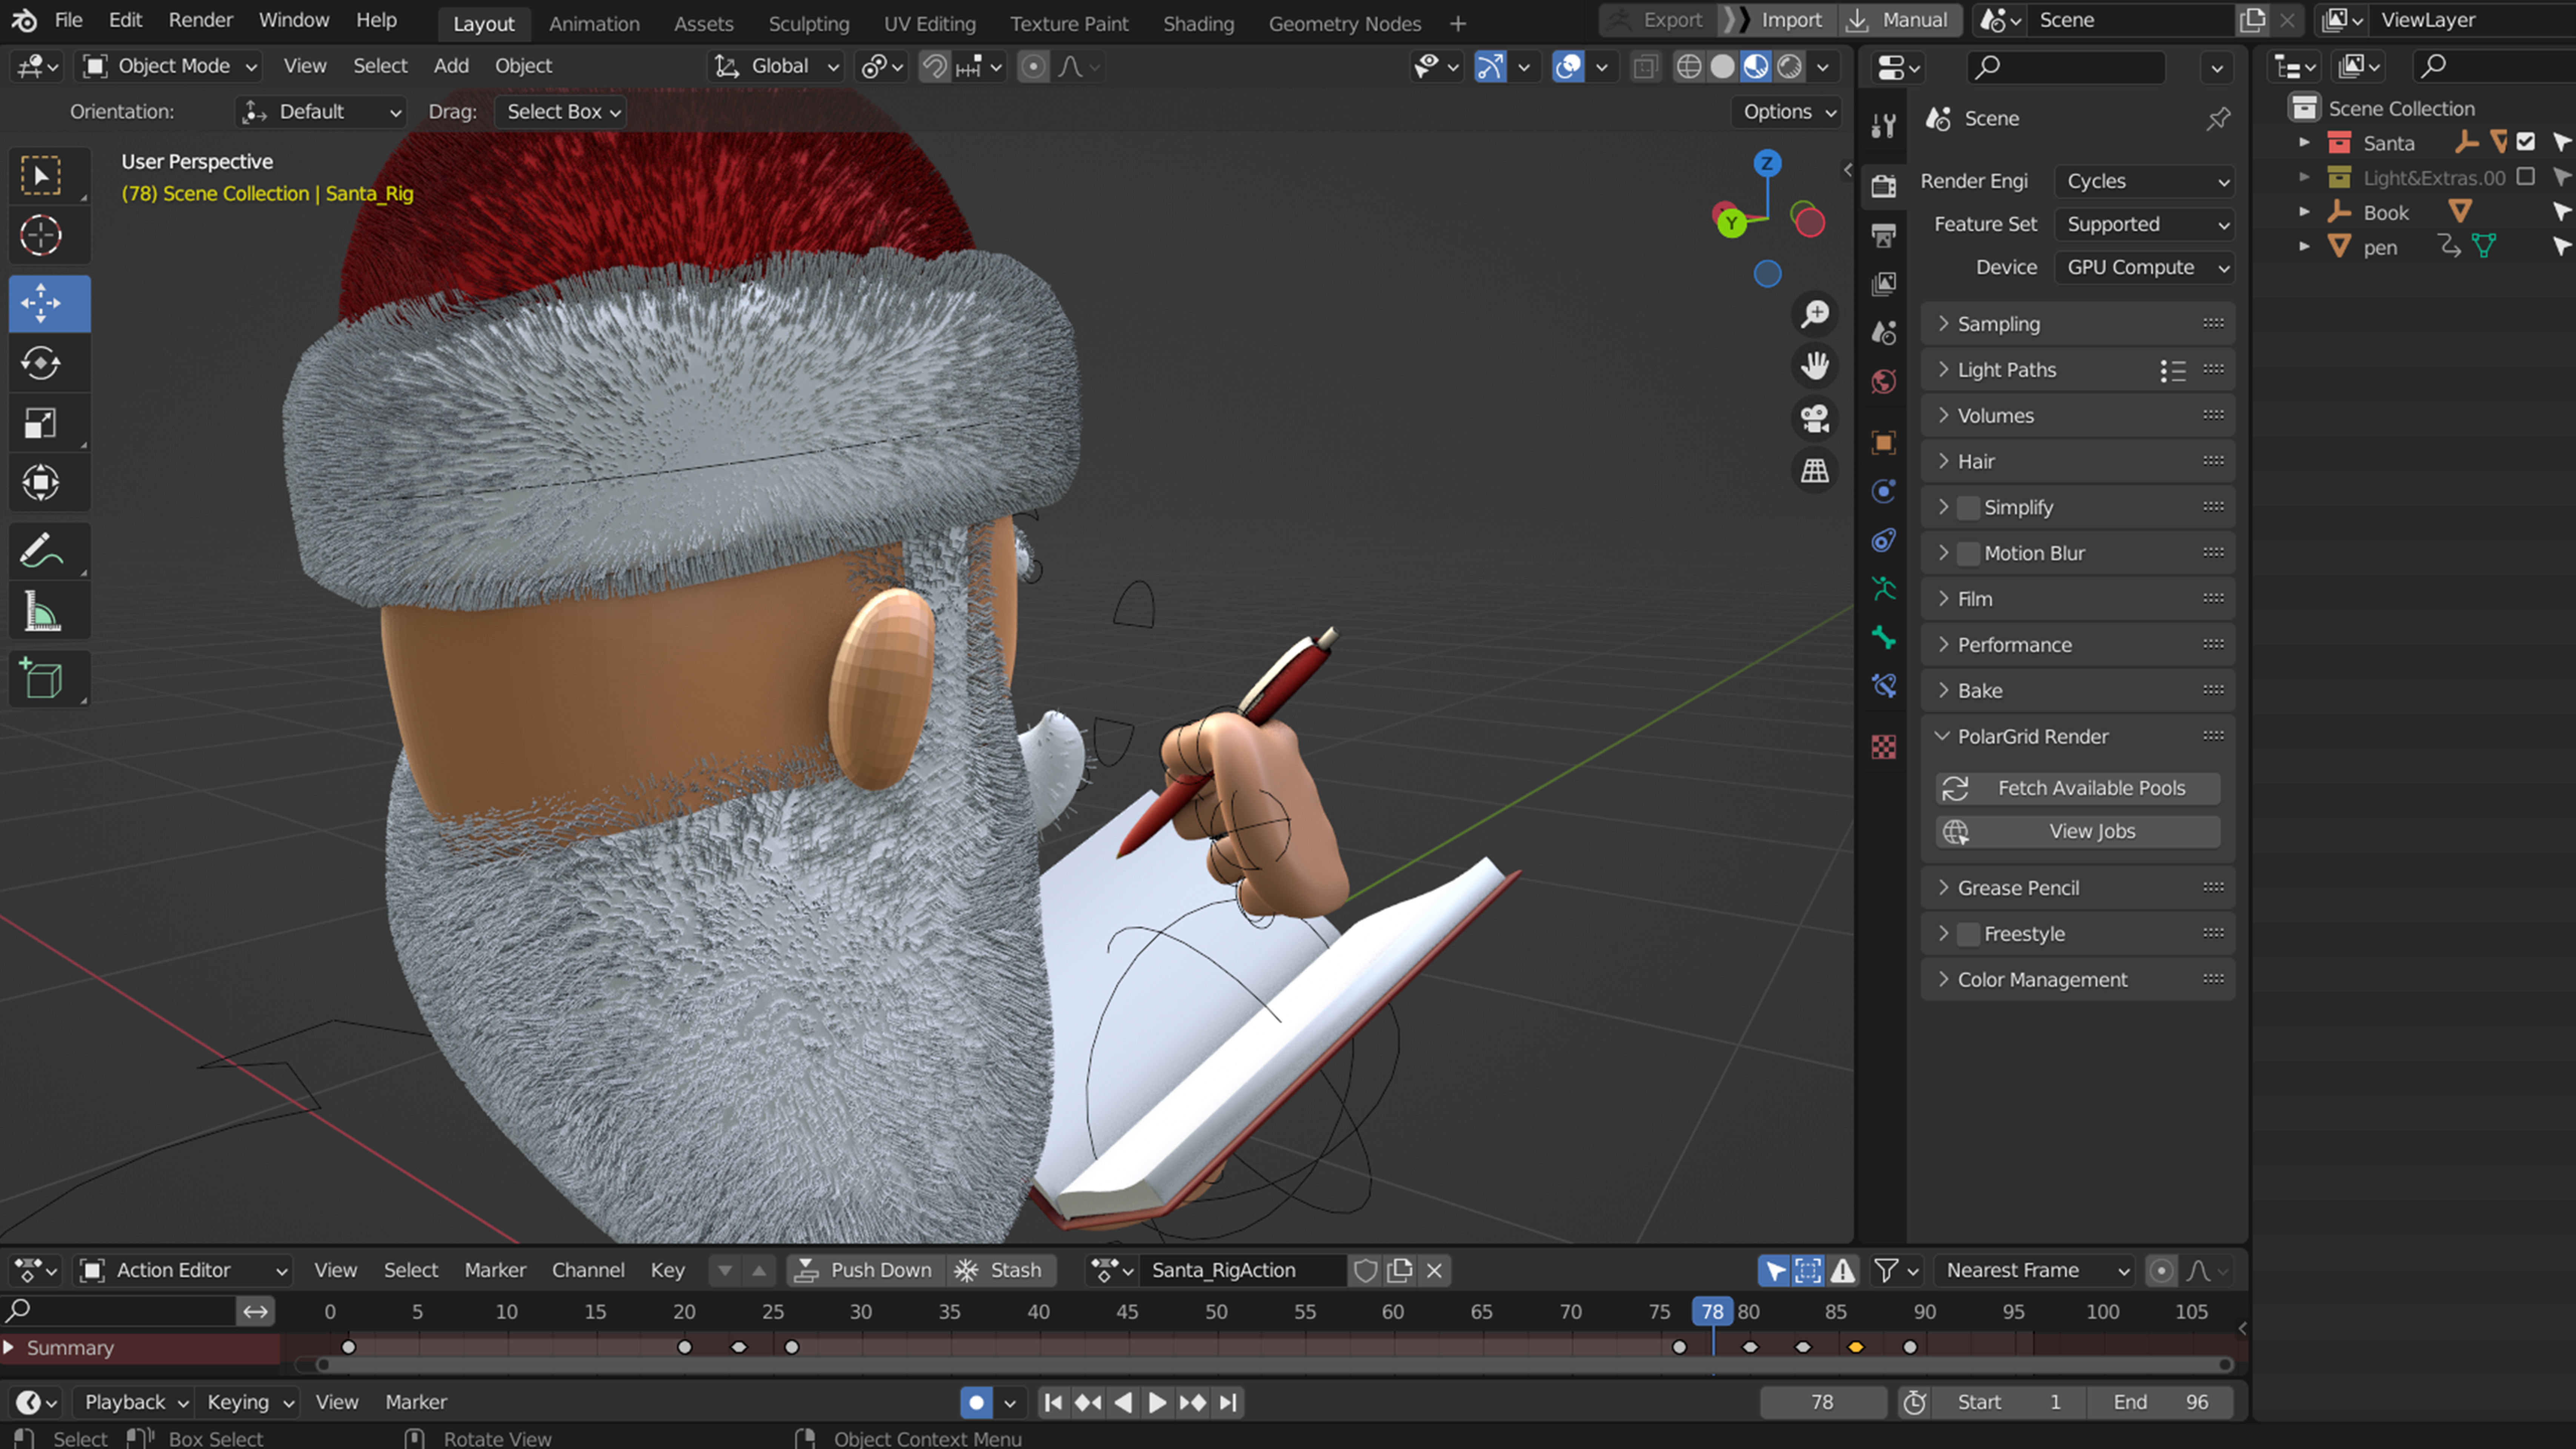2576x1449 pixels.
Task: Select the Rotate tool
Action: click(x=41, y=363)
